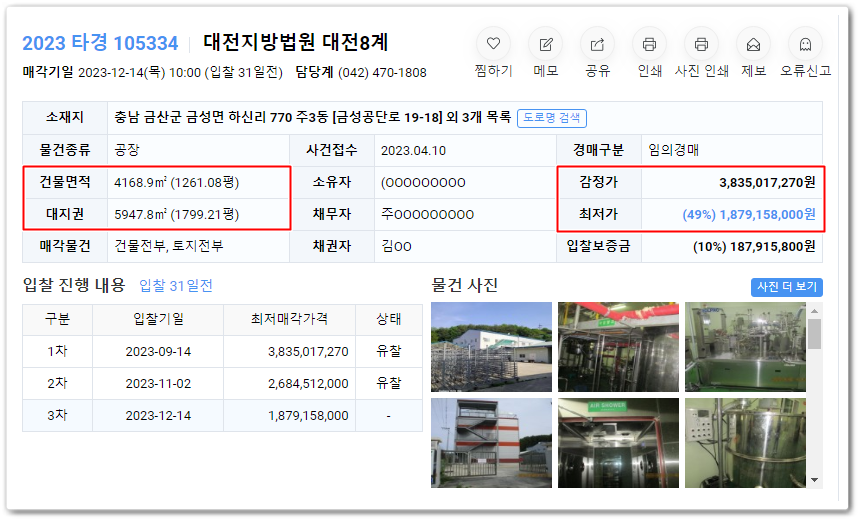This screenshot has height=522, width=861.
Task: Open case number 2023 타경 105334 link
Action: coord(100,43)
